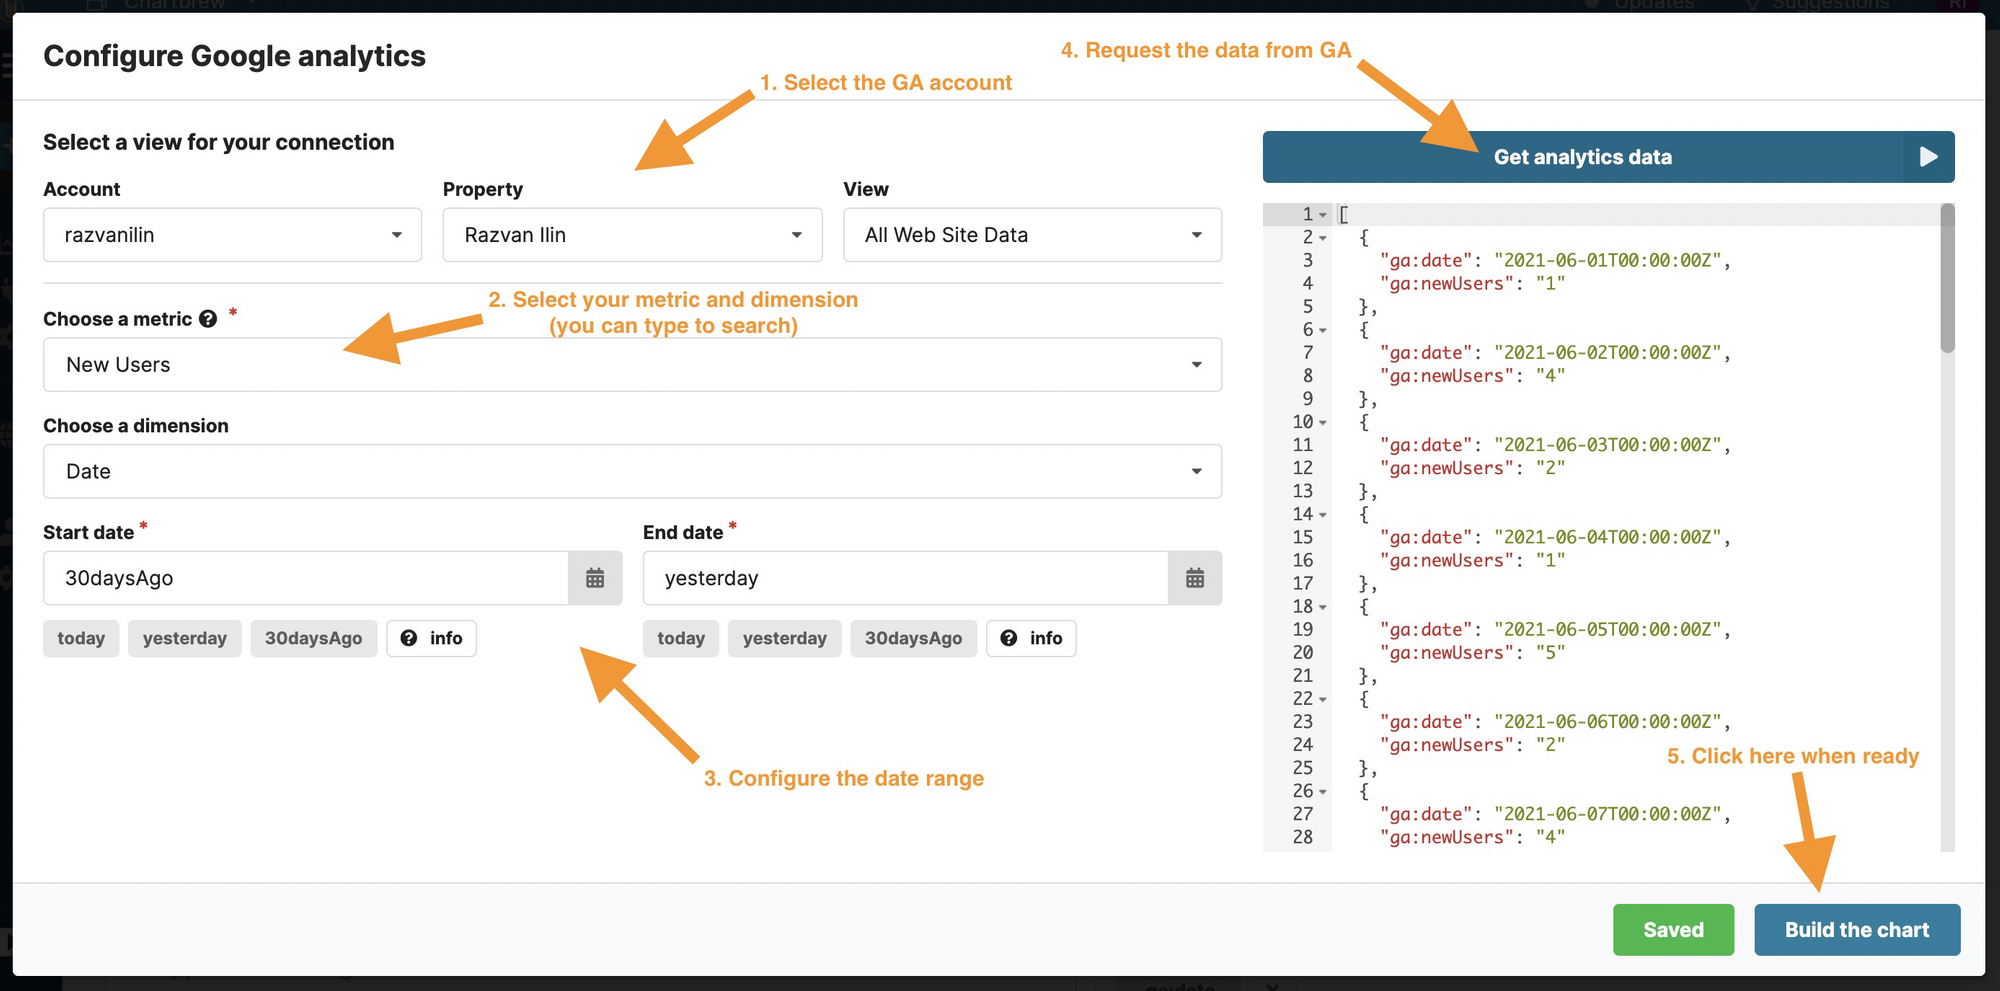Open the New Users metric dropdown
The image size is (2000, 991).
(632, 365)
